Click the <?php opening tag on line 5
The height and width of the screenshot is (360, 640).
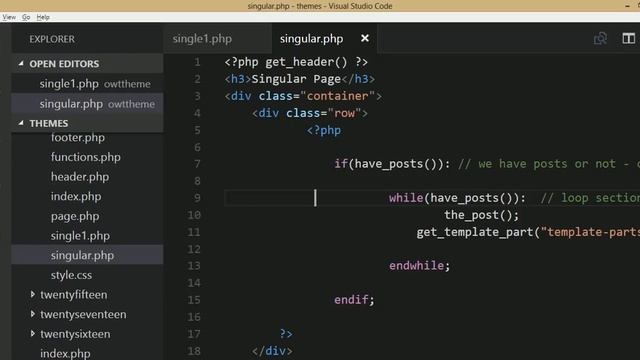click(x=324, y=130)
